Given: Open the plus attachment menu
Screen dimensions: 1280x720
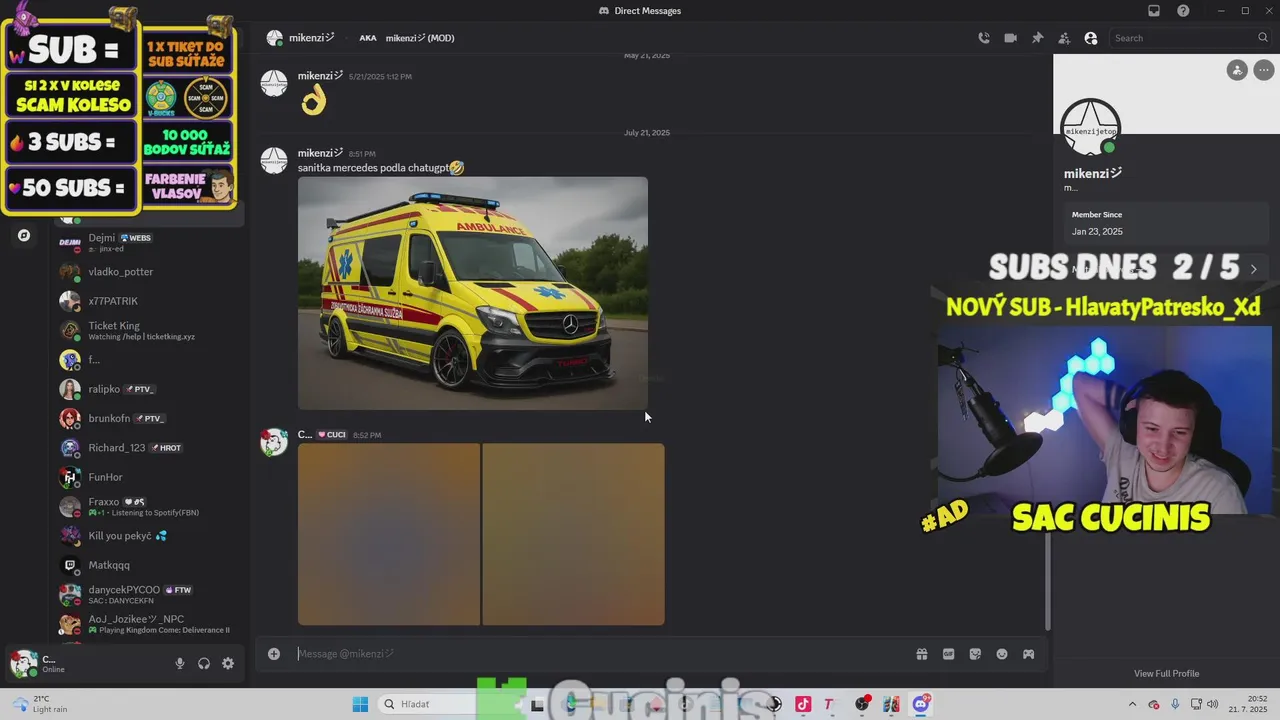Looking at the screenshot, I should pos(274,654).
